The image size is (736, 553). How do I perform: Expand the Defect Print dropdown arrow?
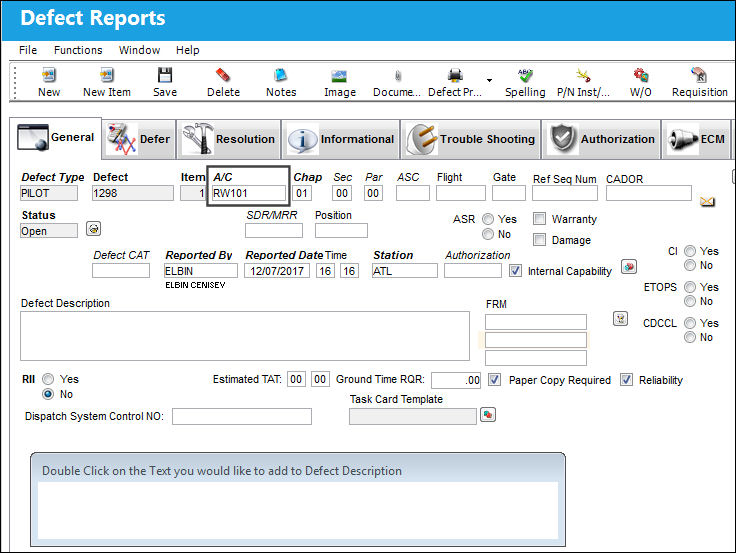(x=489, y=80)
